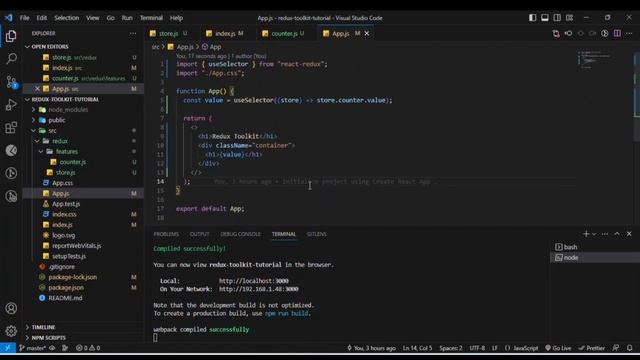Viewport: 640px width, 360px height.
Task: Click the master branch in status bar
Action: (x=33, y=348)
